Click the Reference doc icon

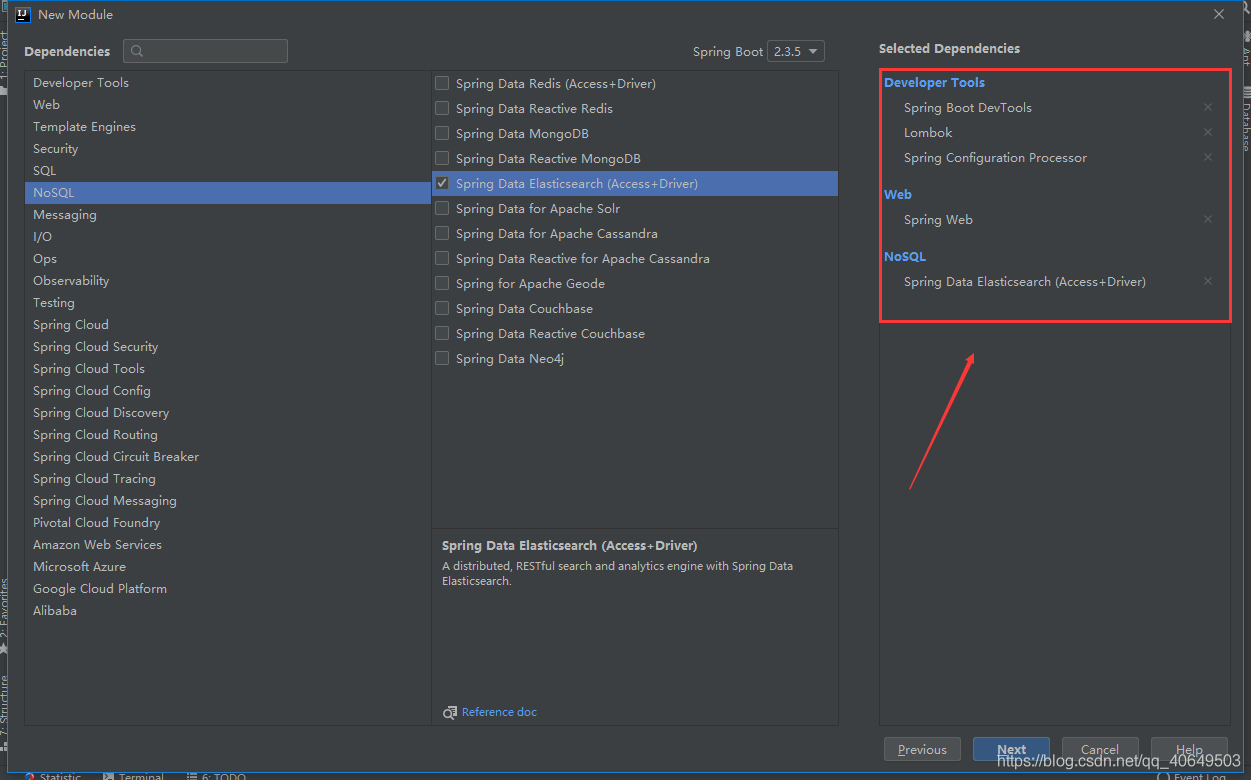(x=450, y=712)
